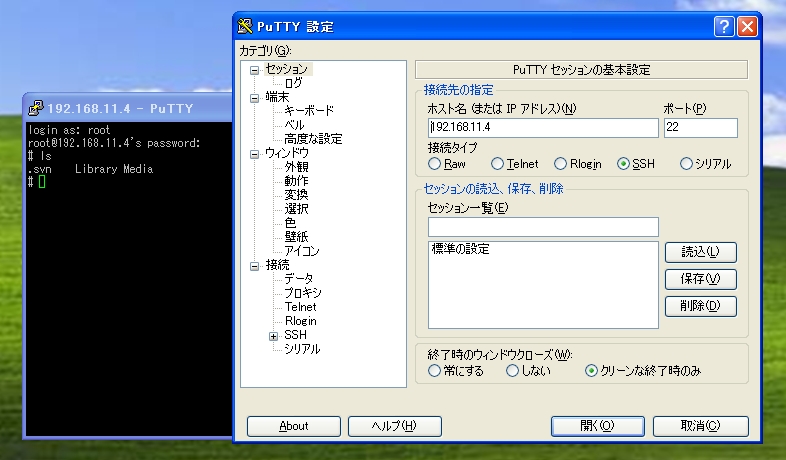
Task: Open the アイコン settings category
Action: [302, 251]
